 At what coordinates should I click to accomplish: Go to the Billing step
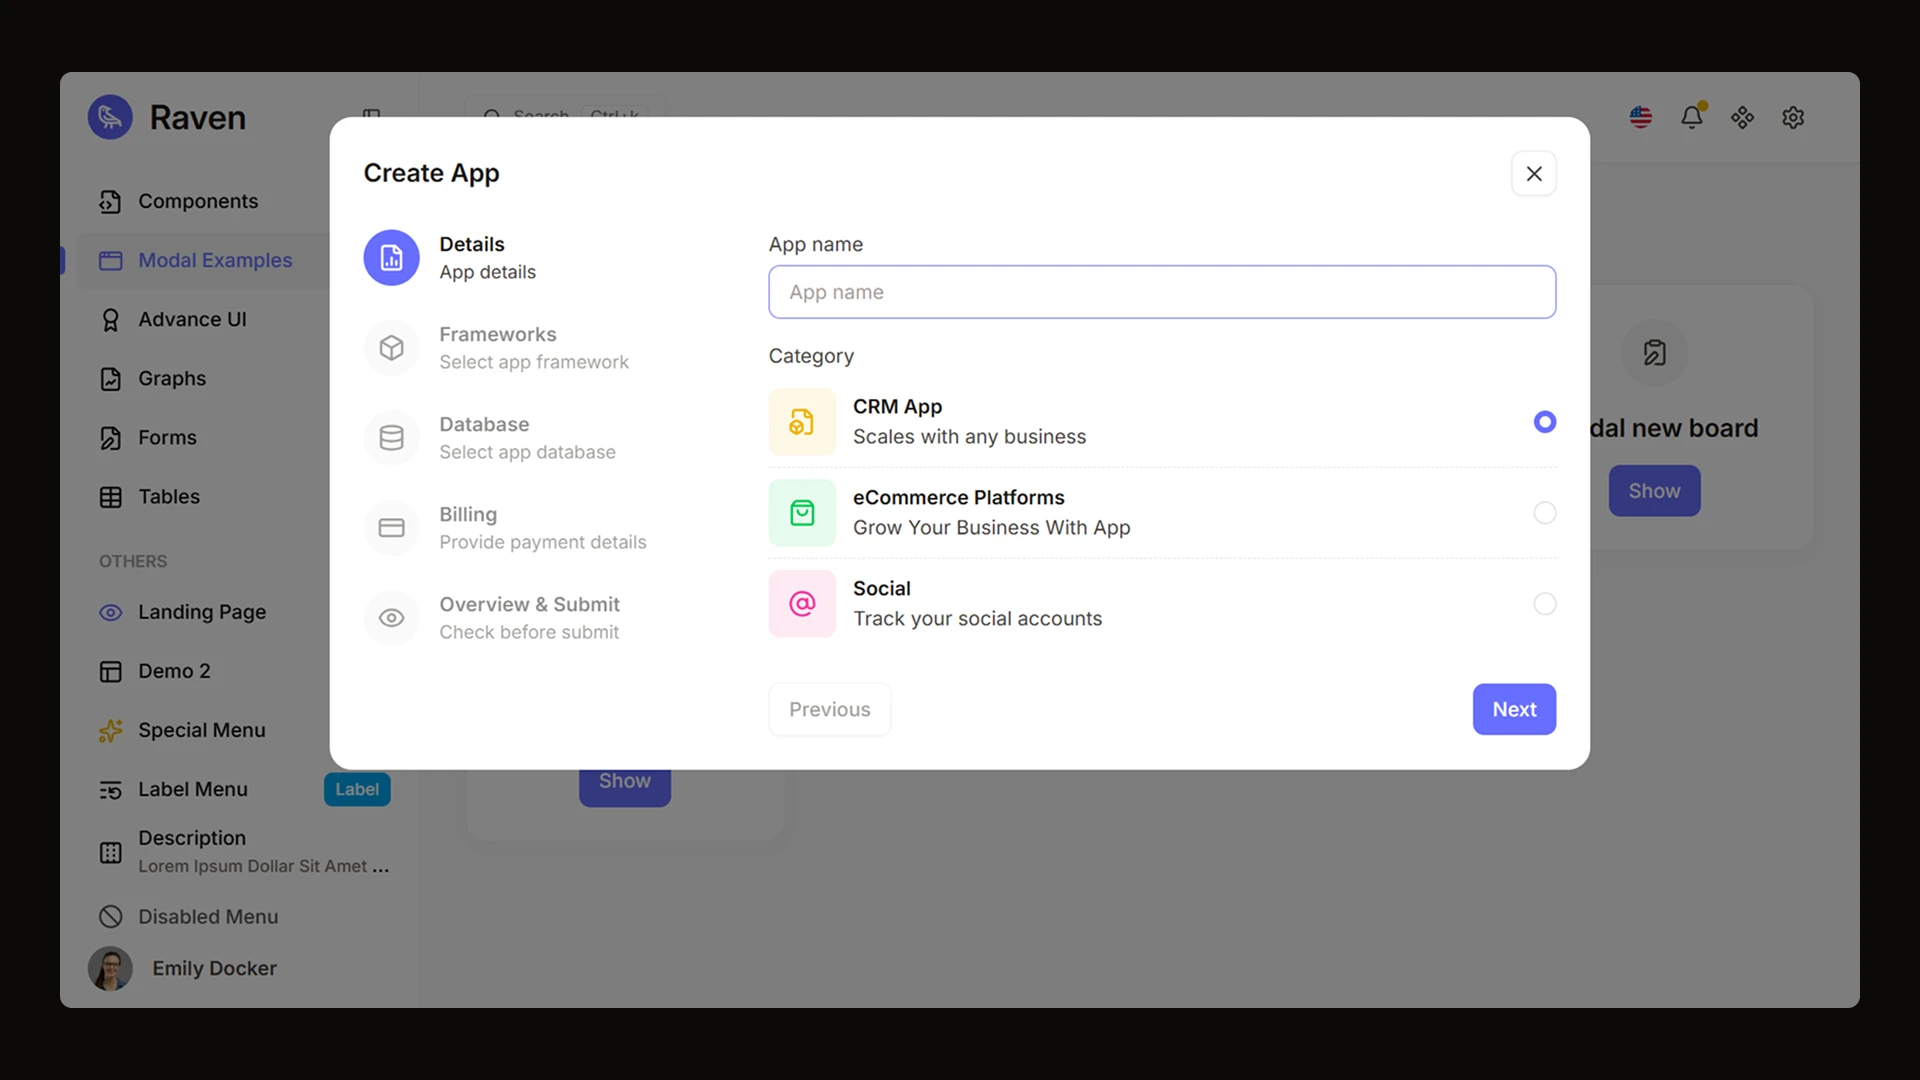click(505, 528)
